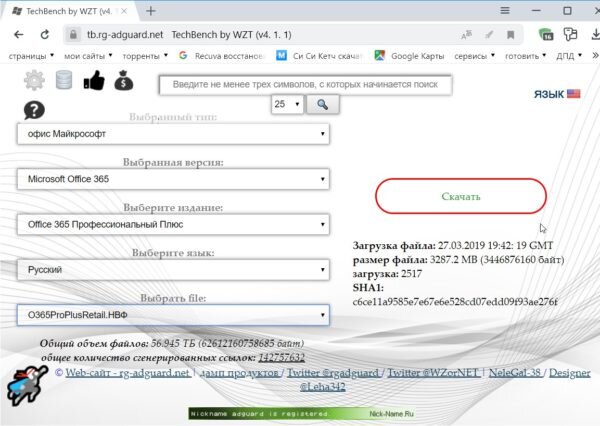600x426 pixels.
Task: Click the database cylinder icon
Action: coord(64,80)
